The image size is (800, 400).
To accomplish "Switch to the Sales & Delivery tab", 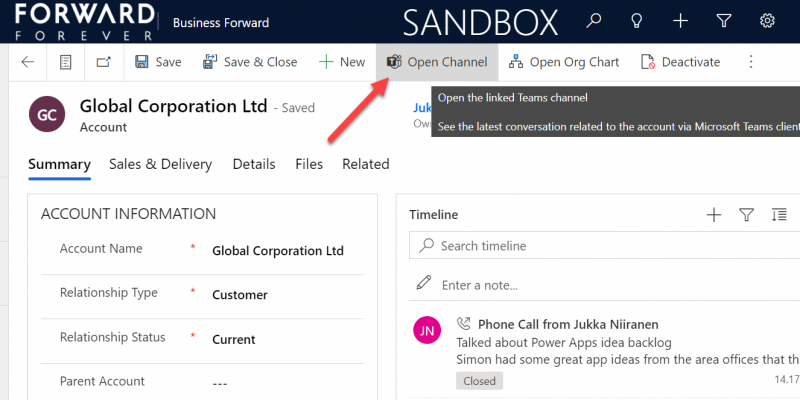I will point(160,164).
